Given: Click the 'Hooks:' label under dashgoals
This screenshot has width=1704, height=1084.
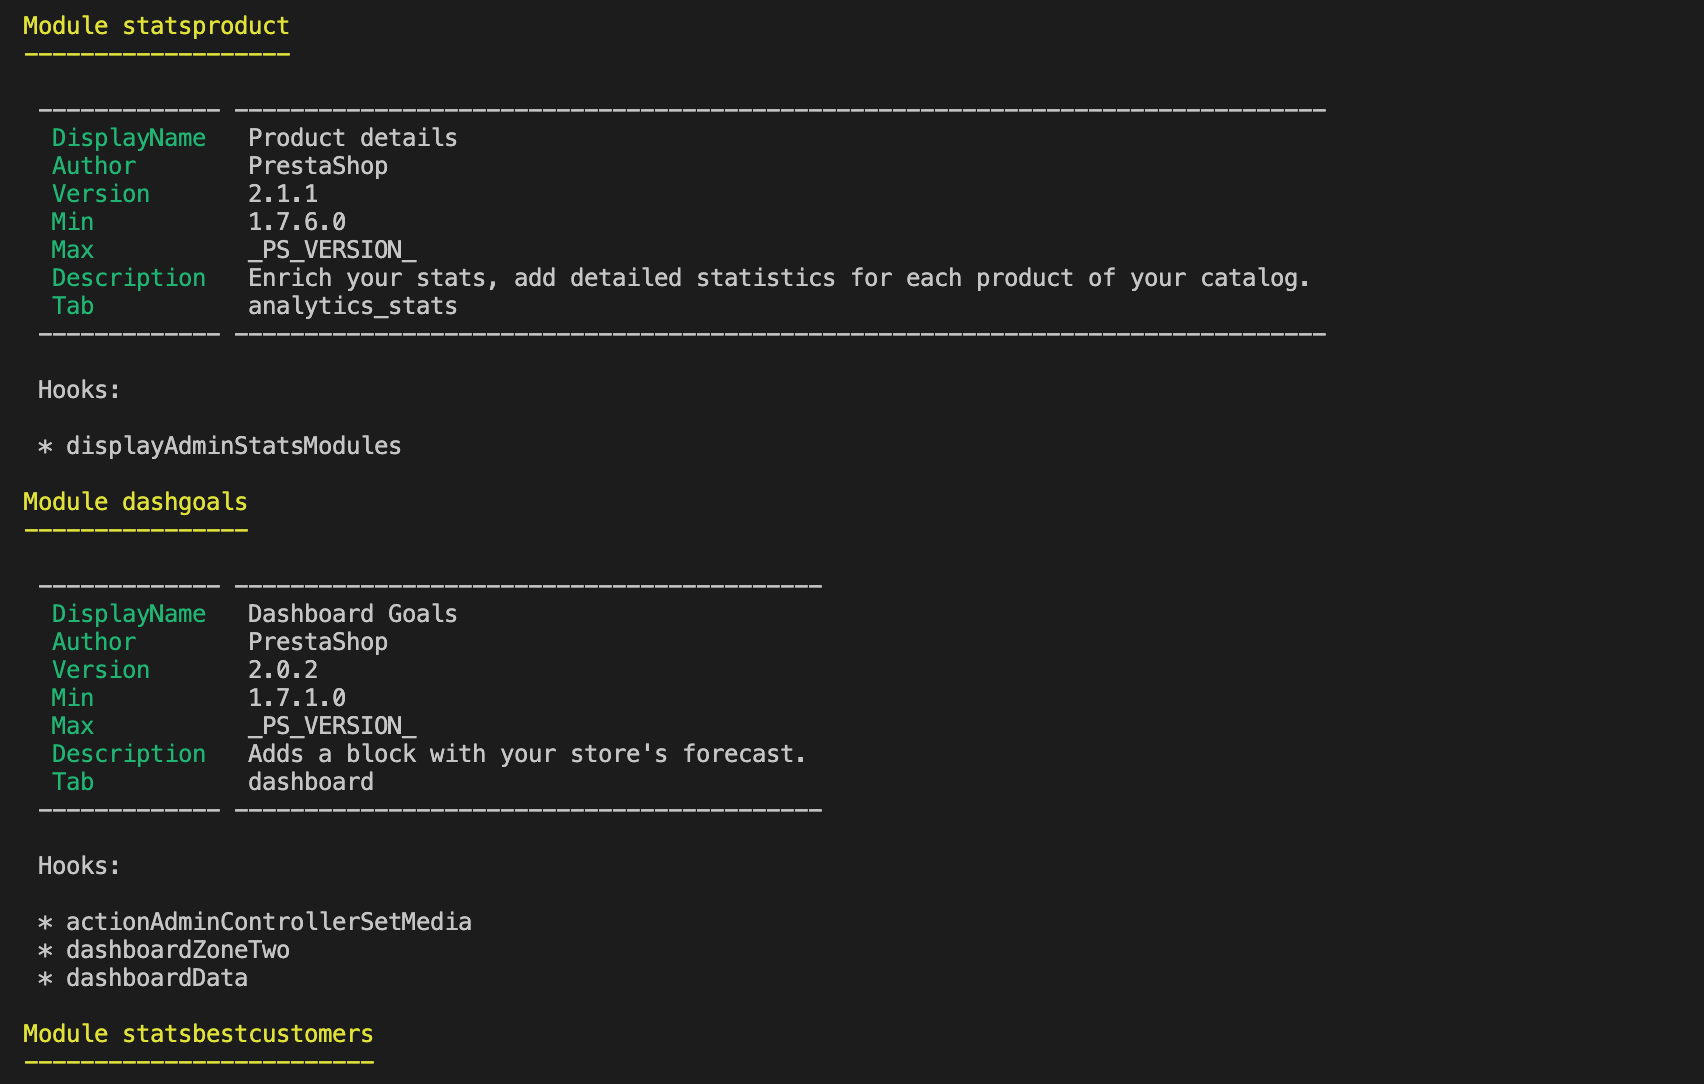Looking at the screenshot, I should 79,866.
